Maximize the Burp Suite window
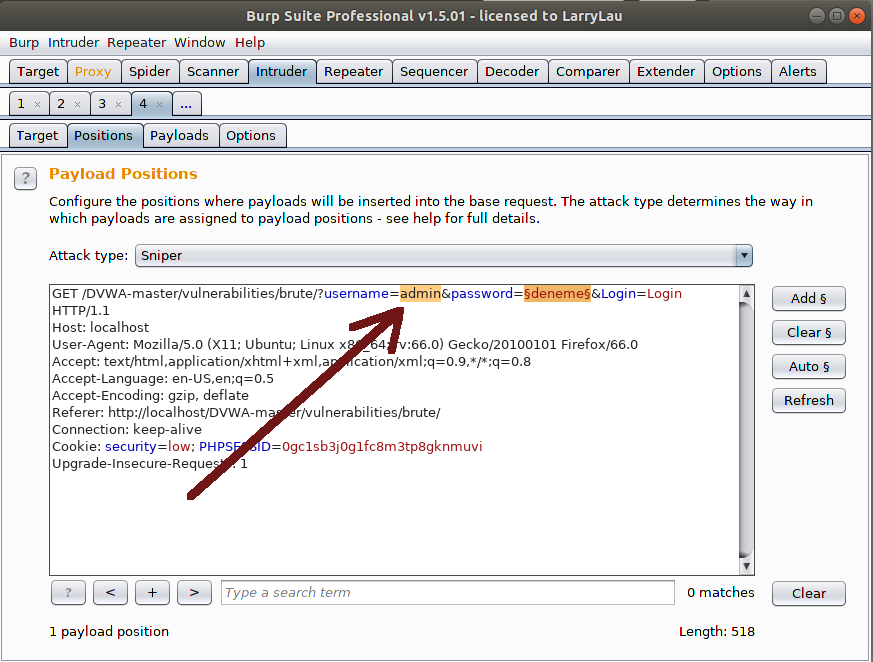Screen dimensions: 873x662 (837, 16)
